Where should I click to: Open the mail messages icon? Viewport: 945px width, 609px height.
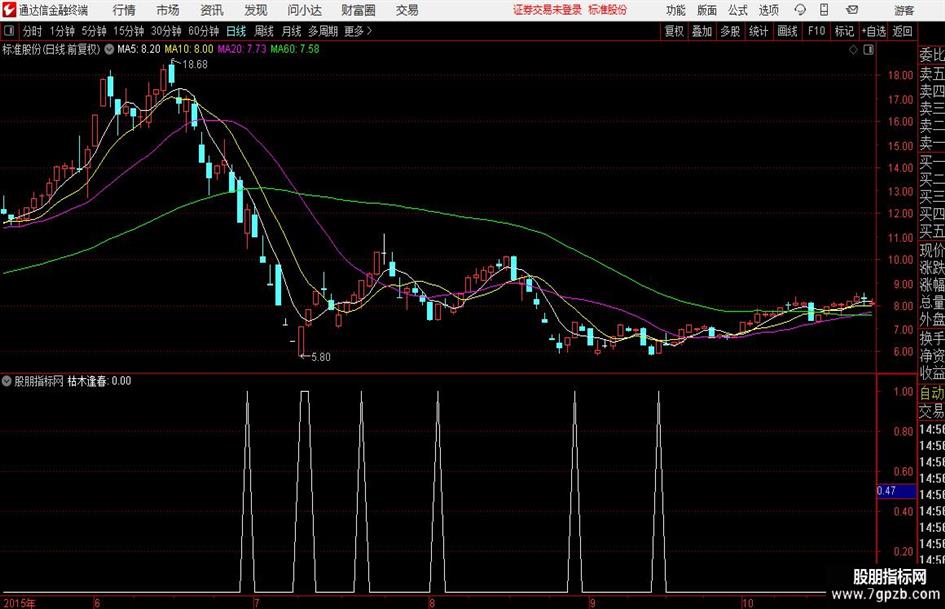(852, 10)
